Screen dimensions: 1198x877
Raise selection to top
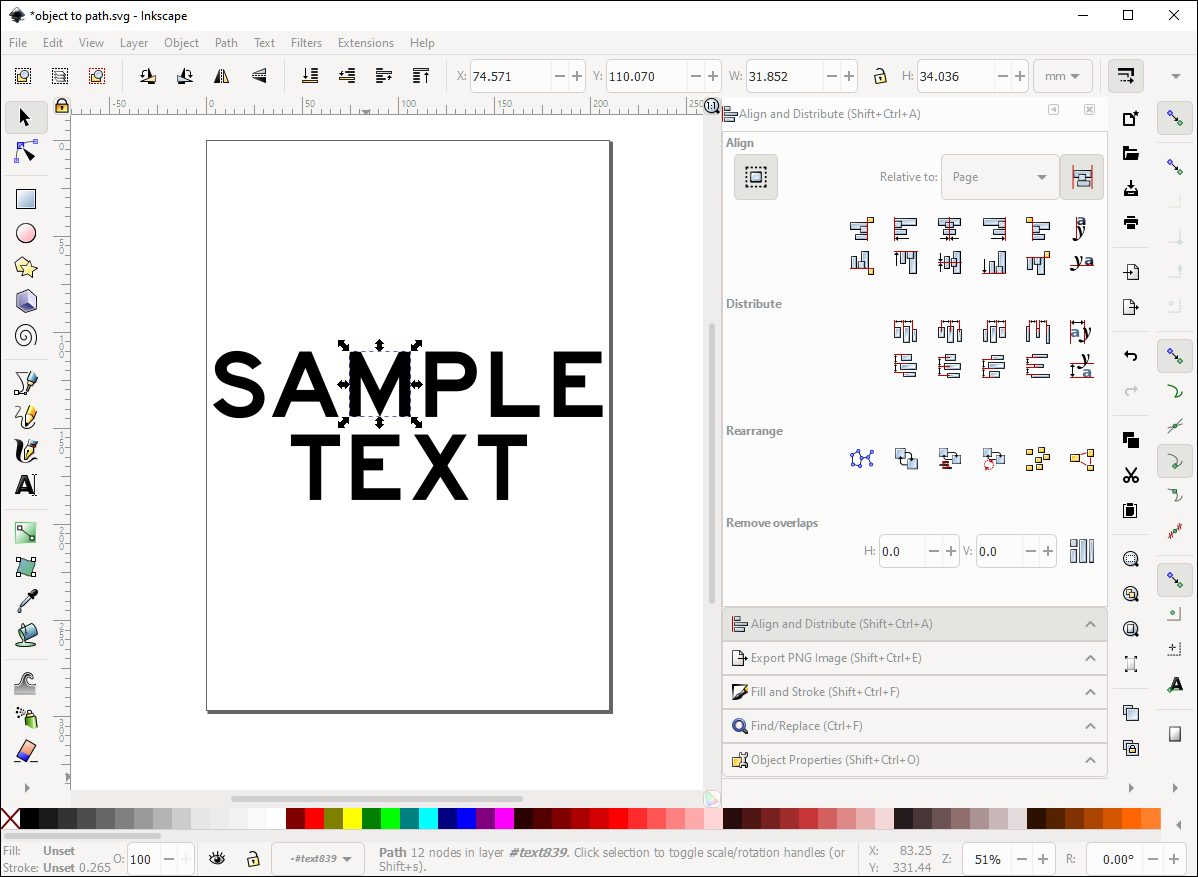pos(421,76)
